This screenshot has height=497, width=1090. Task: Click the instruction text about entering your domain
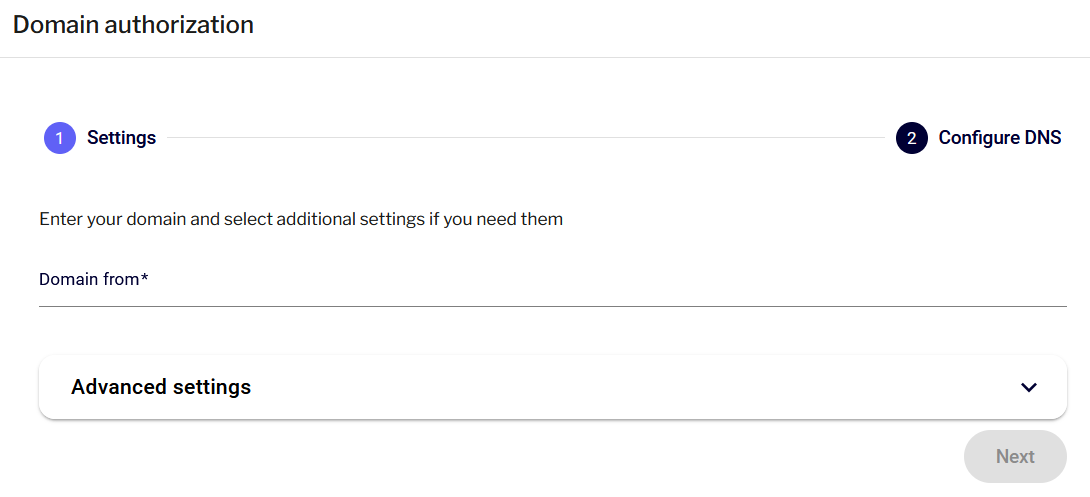click(x=301, y=219)
